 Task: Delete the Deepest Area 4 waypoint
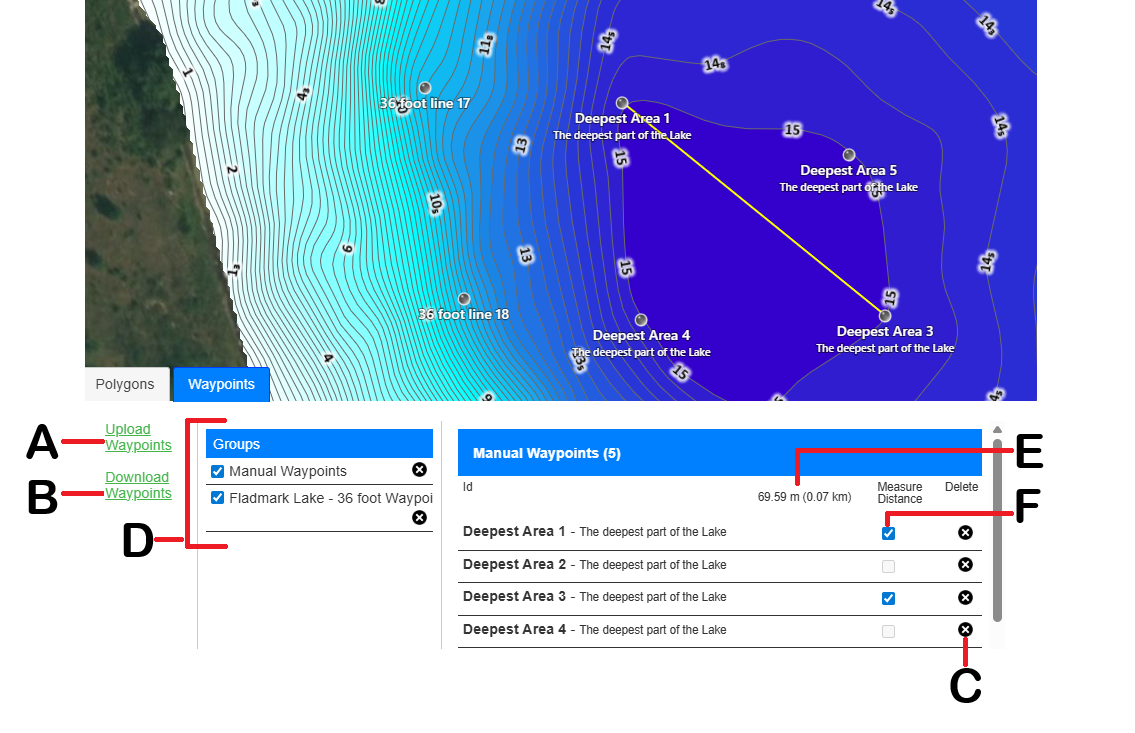pos(964,630)
